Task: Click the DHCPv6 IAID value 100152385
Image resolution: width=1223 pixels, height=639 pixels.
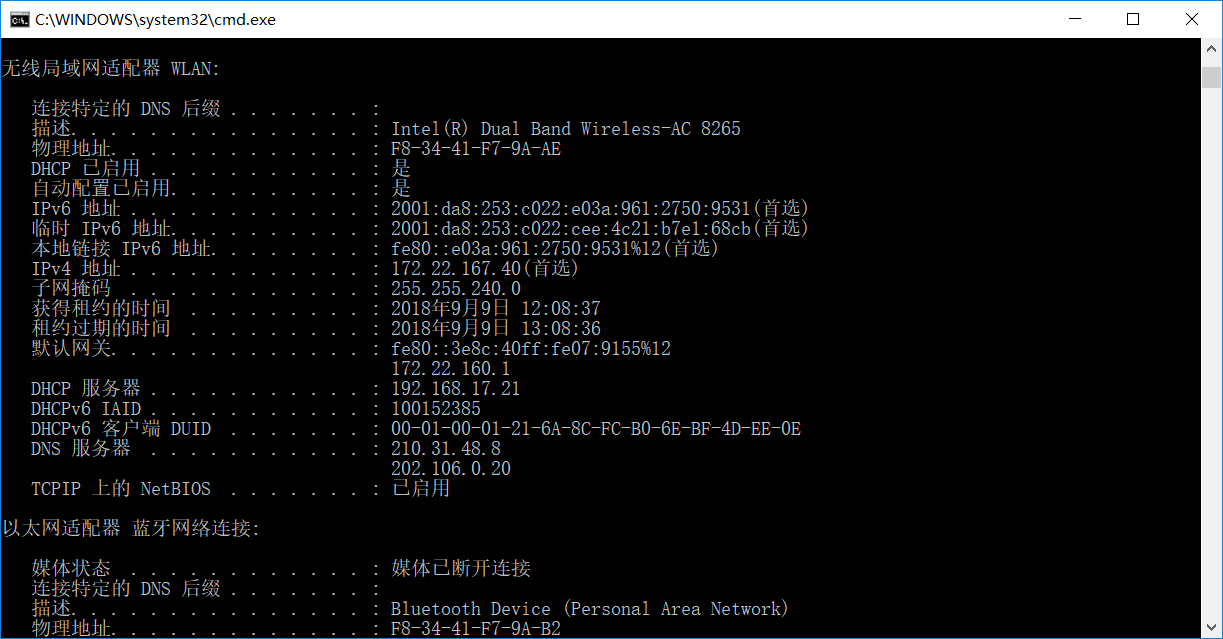Action: [436, 409]
